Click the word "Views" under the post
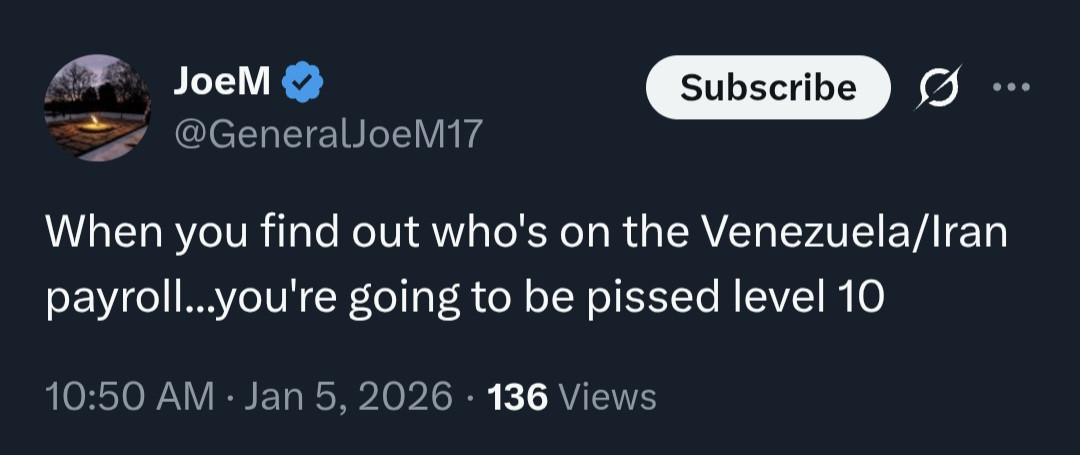This screenshot has height=455, width=1080. click(x=608, y=397)
